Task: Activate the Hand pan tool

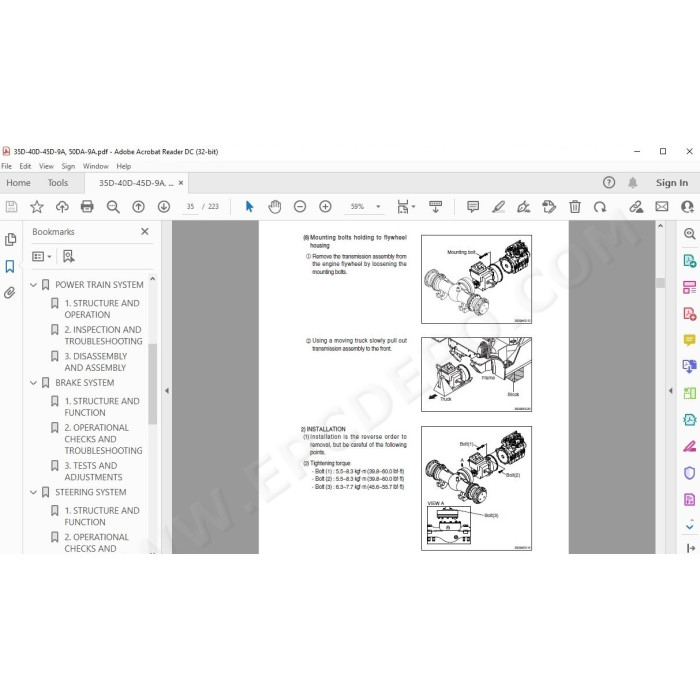Action: coord(275,207)
